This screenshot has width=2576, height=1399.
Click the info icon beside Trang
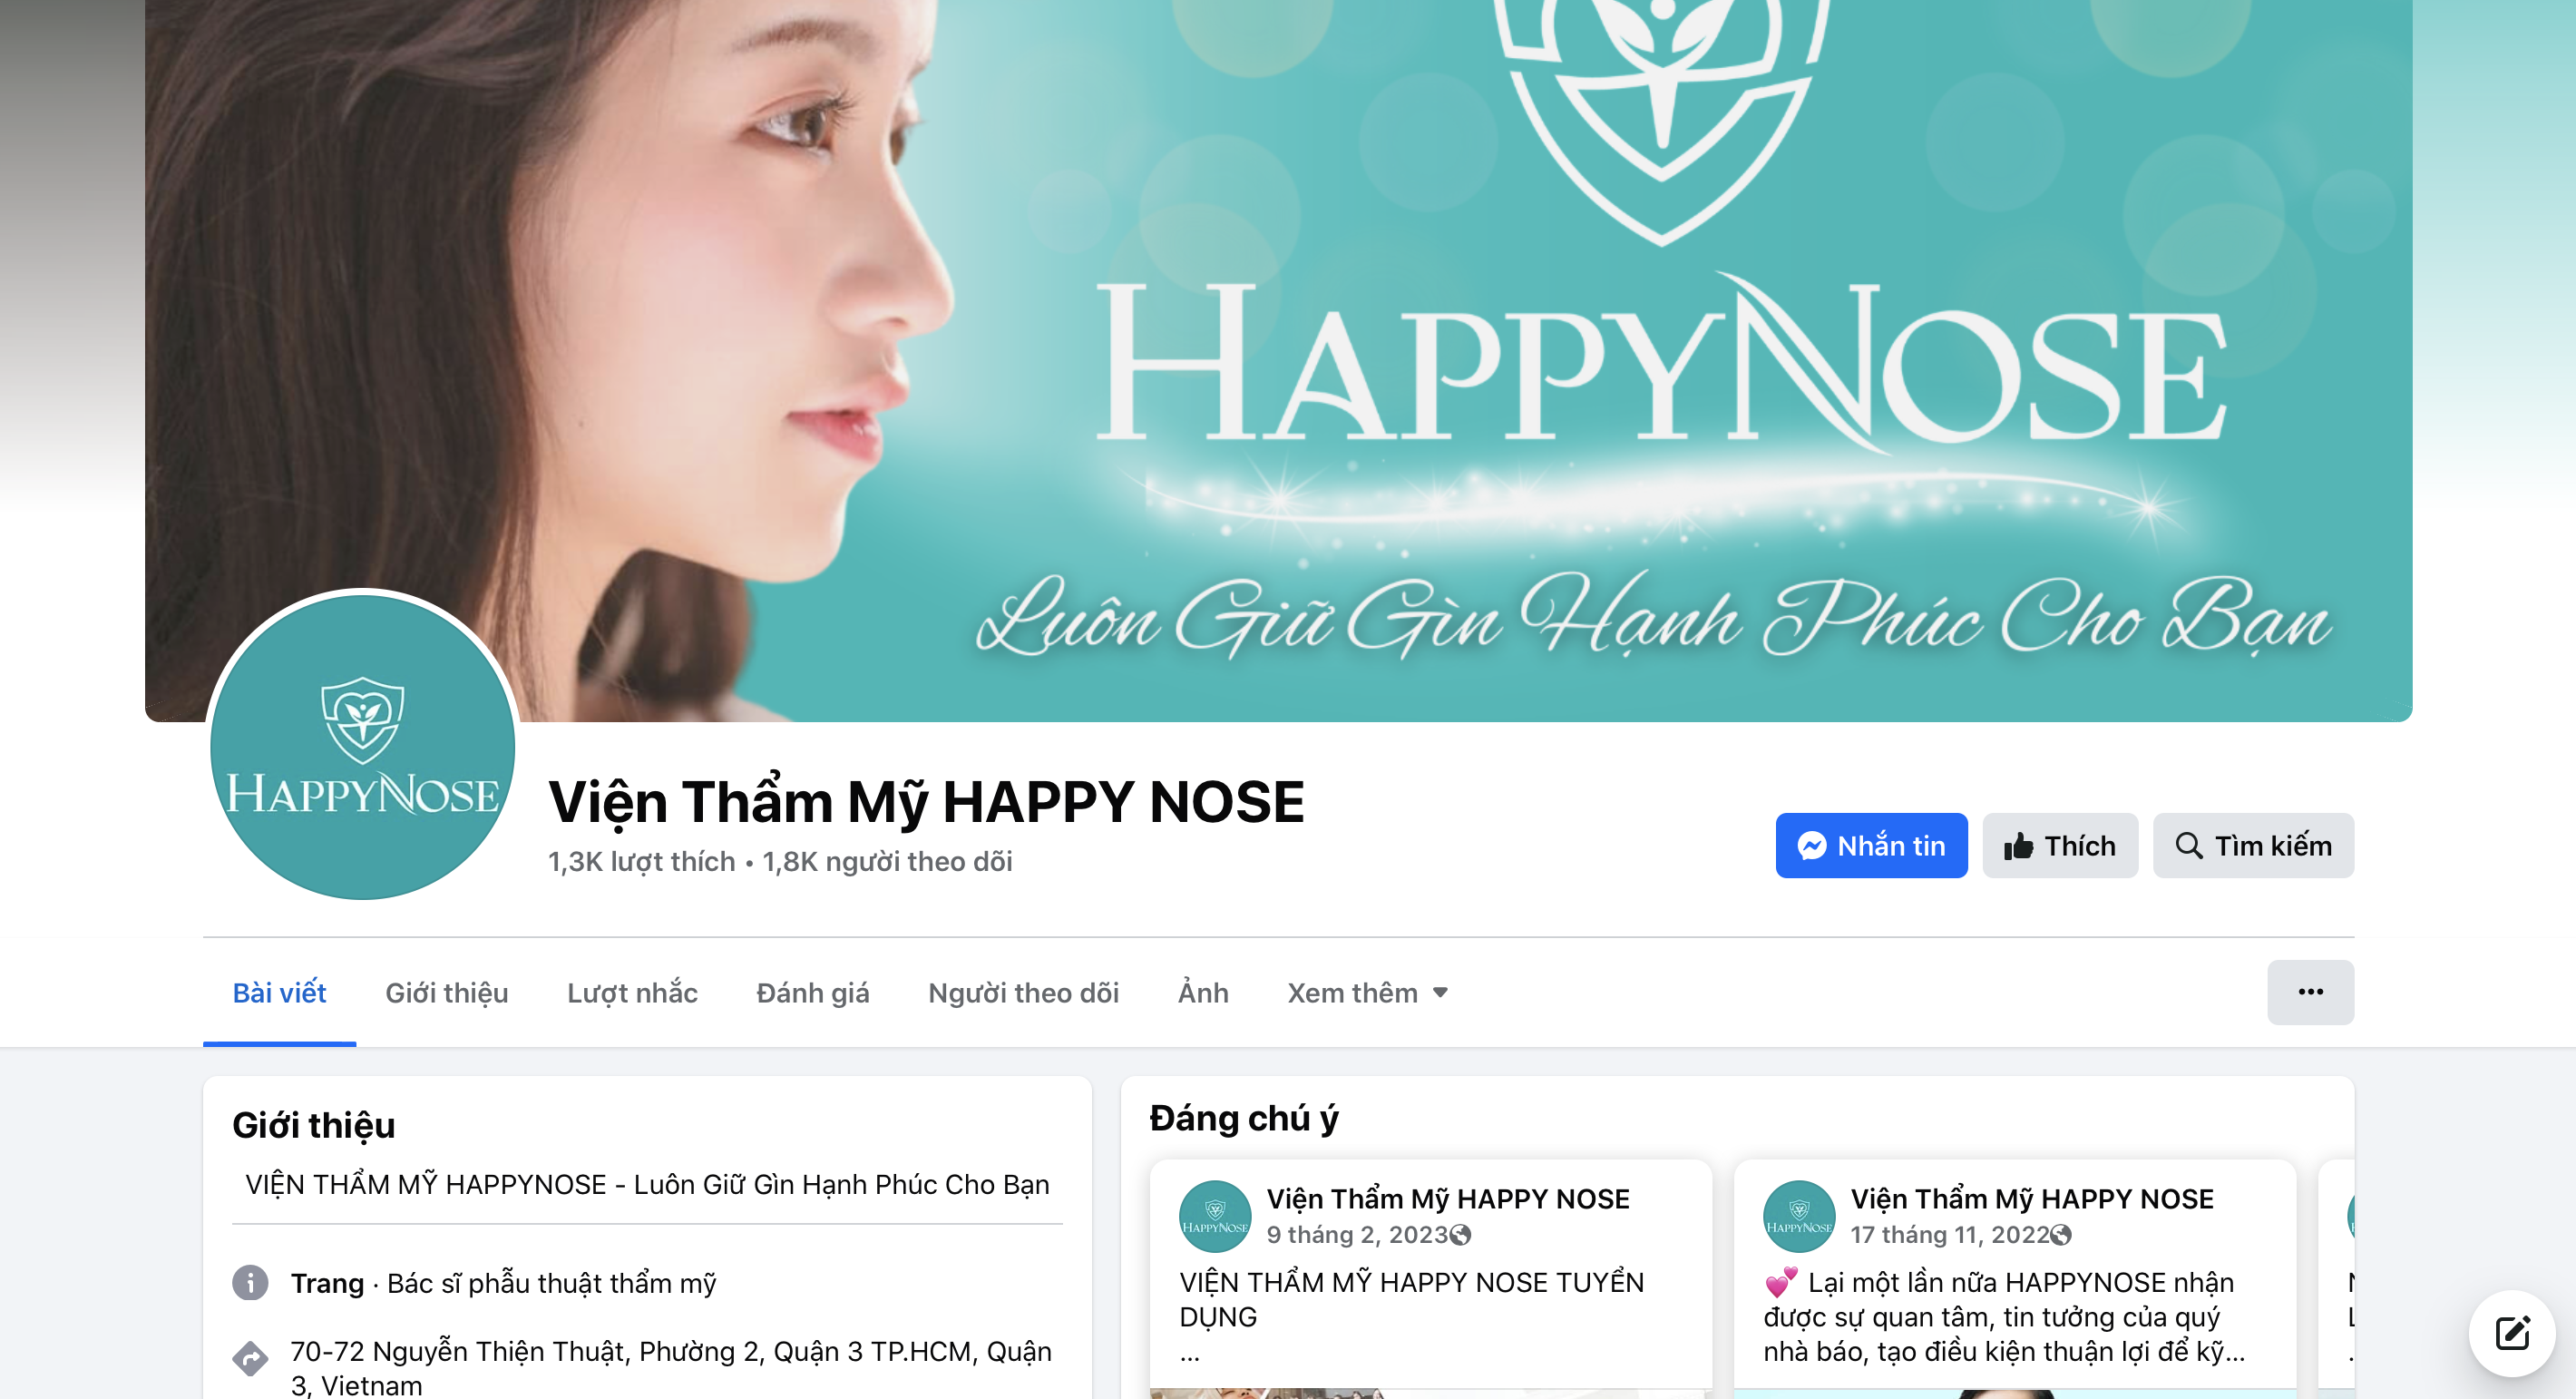click(x=250, y=1282)
